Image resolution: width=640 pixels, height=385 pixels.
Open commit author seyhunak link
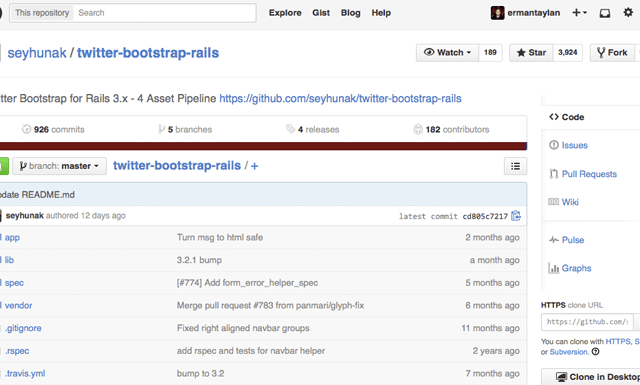tap(24, 216)
